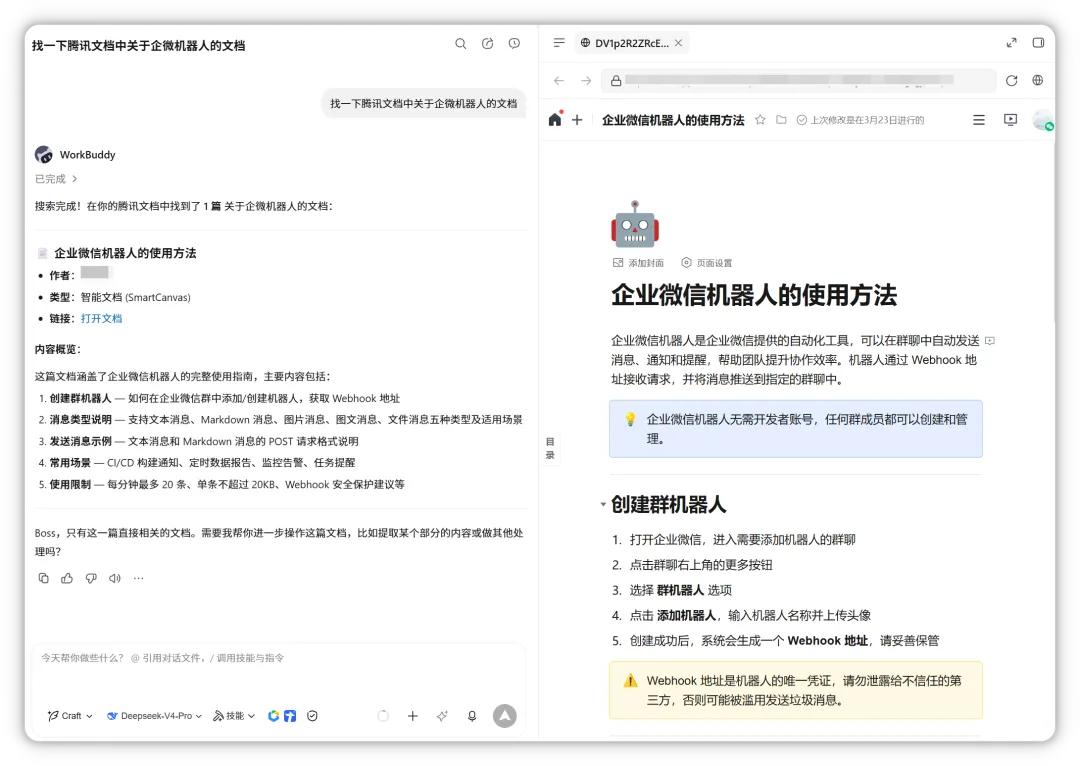Viewport: 1080px width, 766px height.
Task: Click the user message bubble
Action: point(424,103)
